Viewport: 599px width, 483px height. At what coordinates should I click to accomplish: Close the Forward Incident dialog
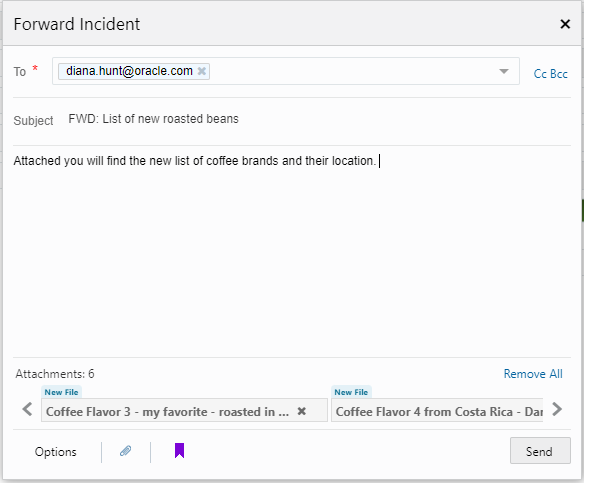[x=565, y=24]
